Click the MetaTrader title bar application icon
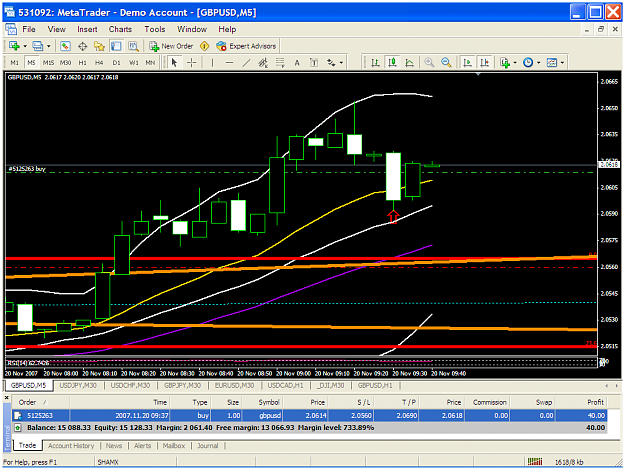This screenshot has height=470, width=625. click(9, 13)
